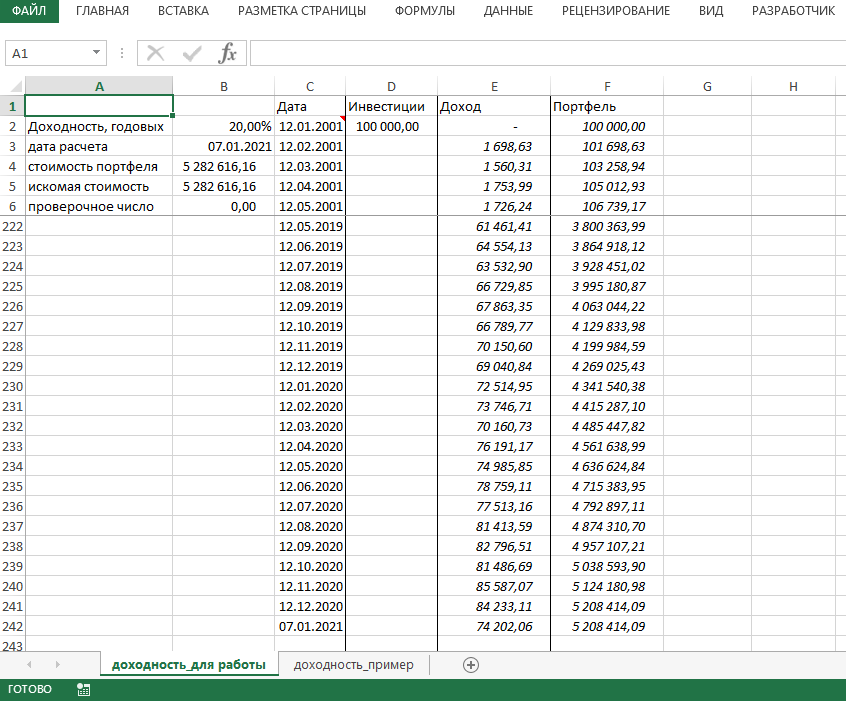
Task: Click the ГОТОВО status bar indicator
Action: 30,689
